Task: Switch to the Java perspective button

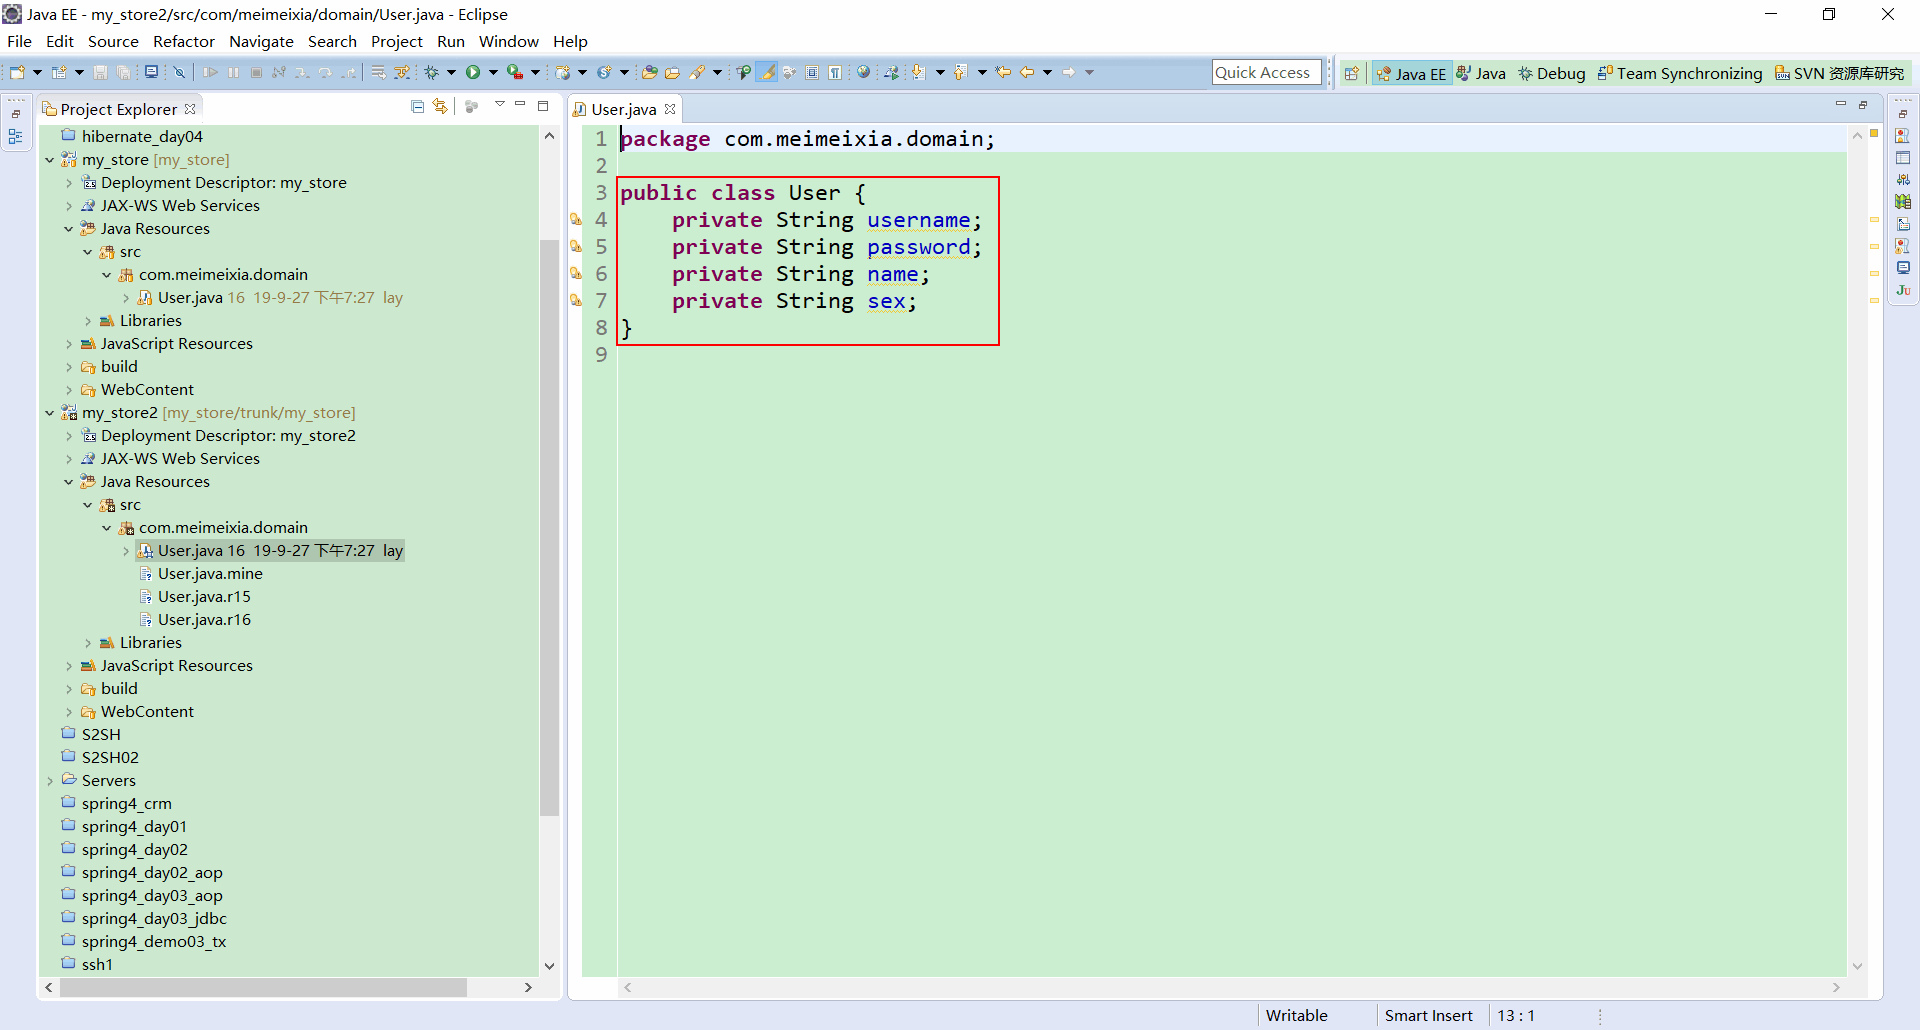Action: pyautogui.click(x=1481, y=73)
